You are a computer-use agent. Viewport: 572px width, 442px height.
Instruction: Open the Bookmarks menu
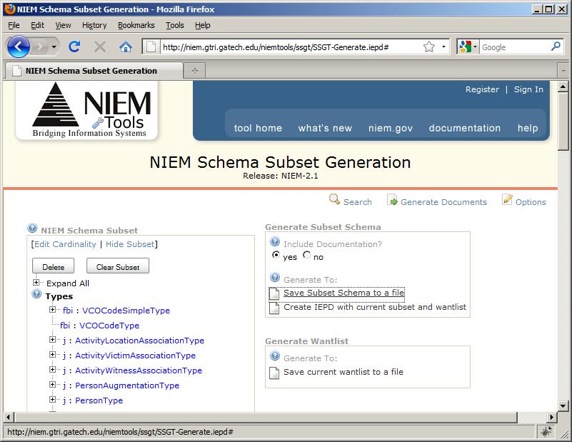(x=136, y=25)
